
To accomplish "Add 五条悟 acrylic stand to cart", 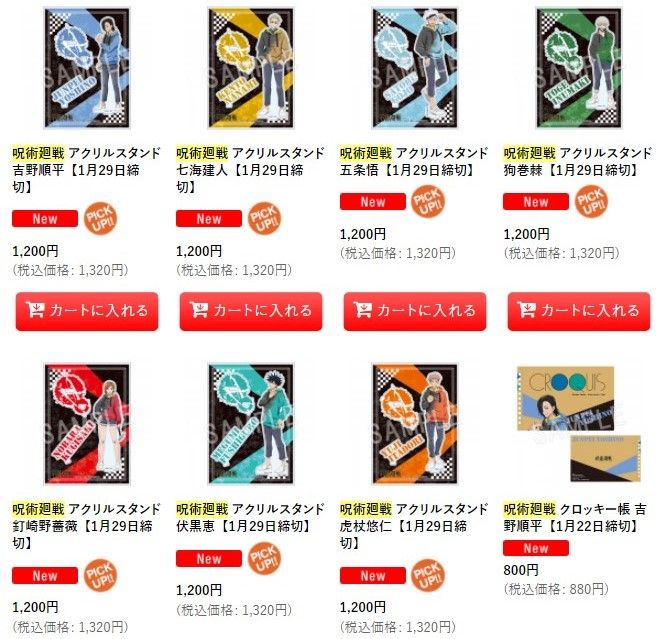I will click(x=415, y=311).
